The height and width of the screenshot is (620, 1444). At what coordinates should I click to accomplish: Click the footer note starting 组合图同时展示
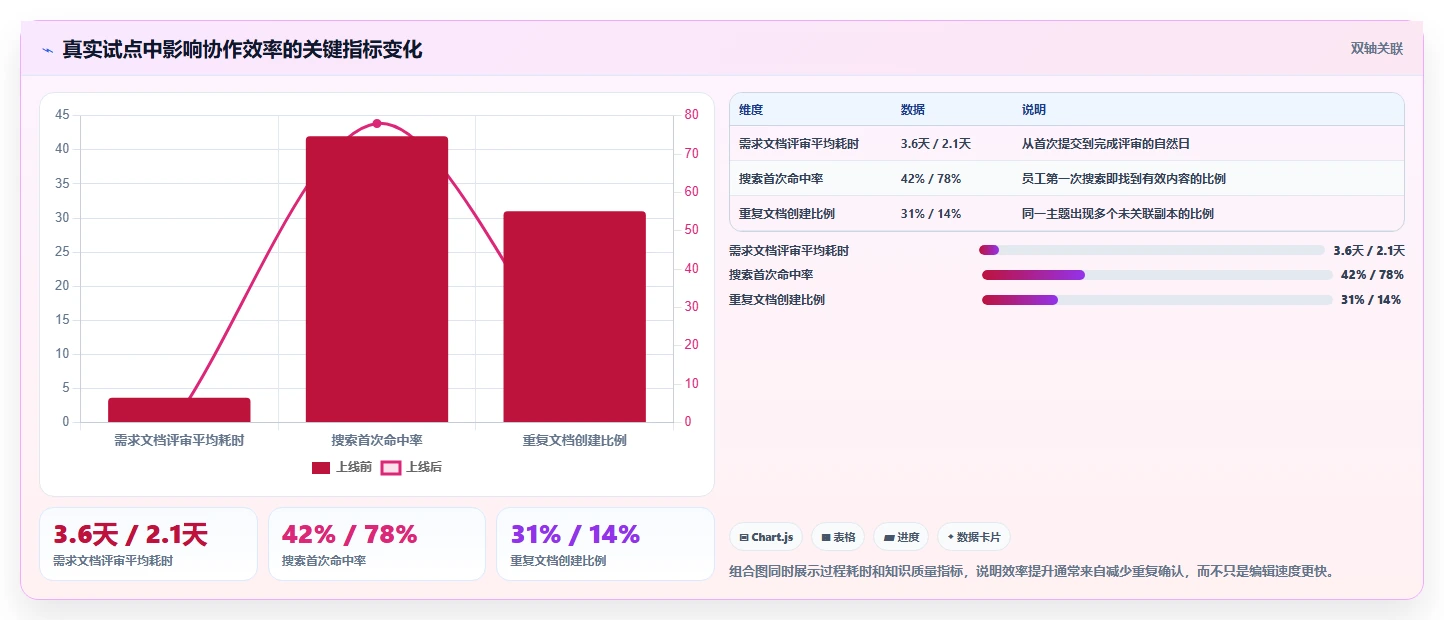pyautogui.click(x=1032, y=572)
